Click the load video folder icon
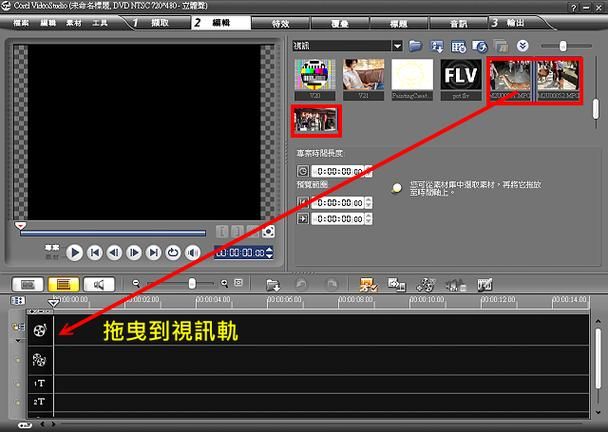608x432 pixels. [x=415, y=46]
